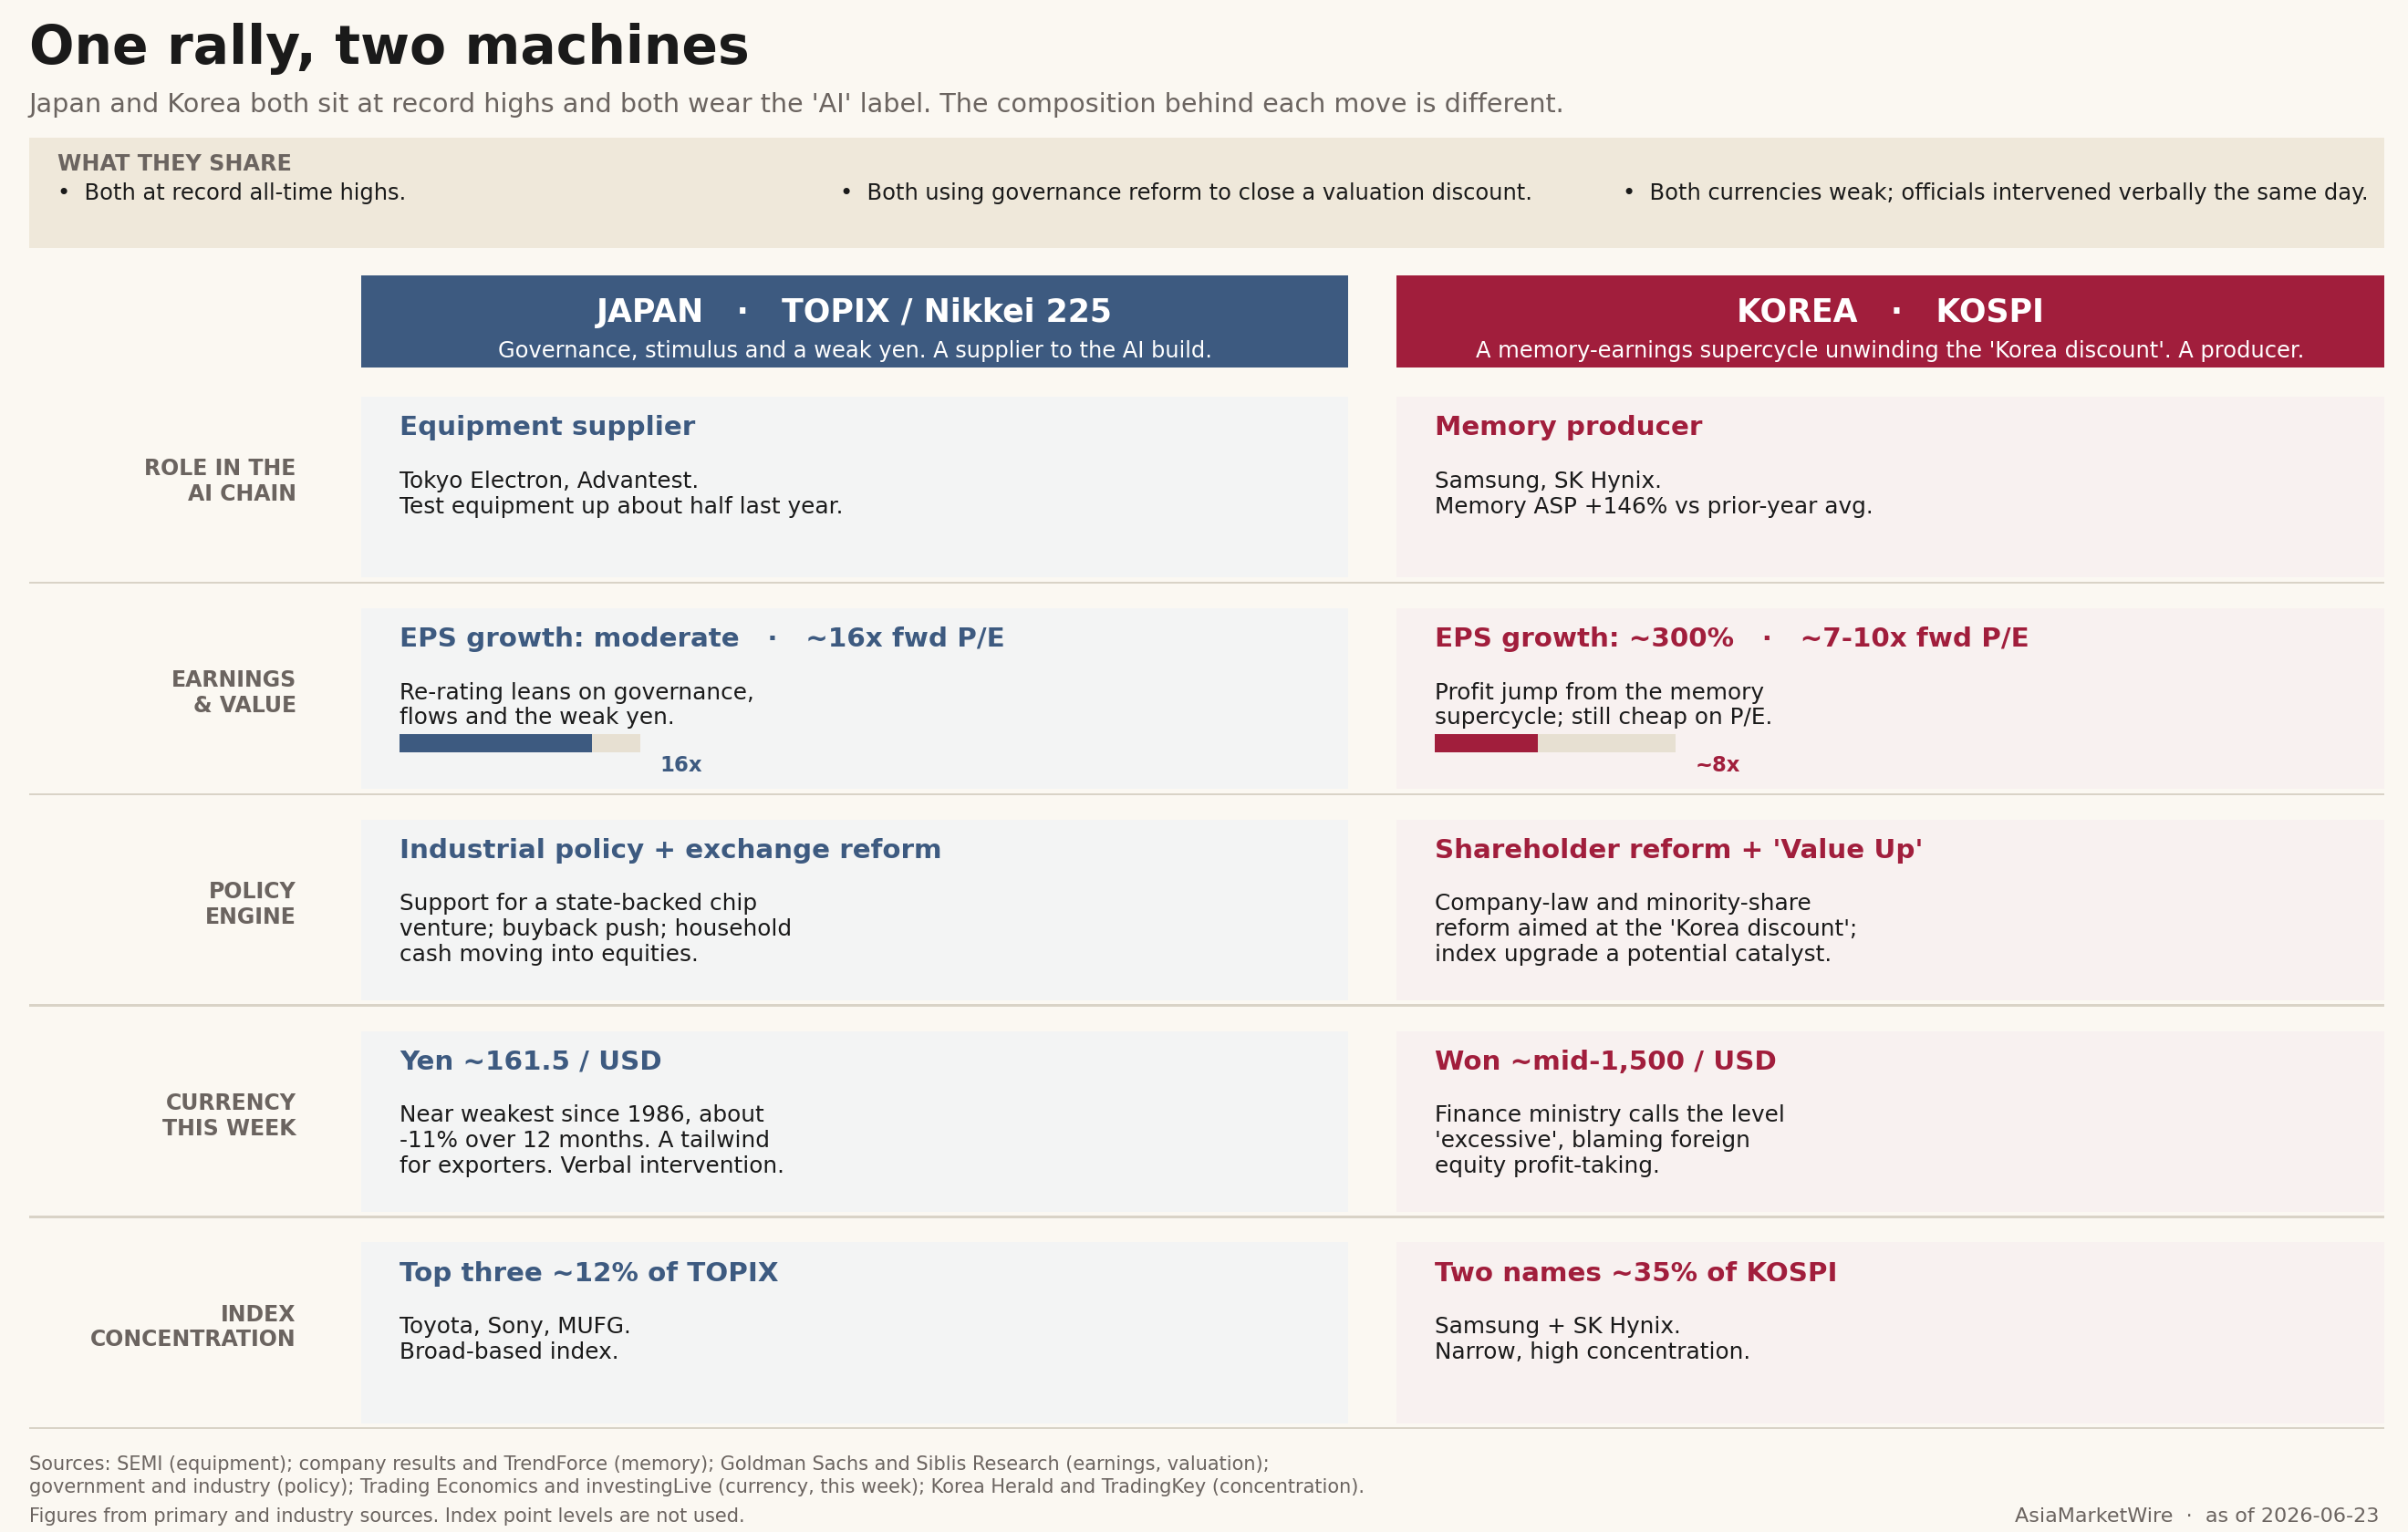Image resolution: width=2408 pixels, height=1532 pixels.
Task: Click 'Profit jump from the memory supercycle' text
Action: coord(1603,704)
